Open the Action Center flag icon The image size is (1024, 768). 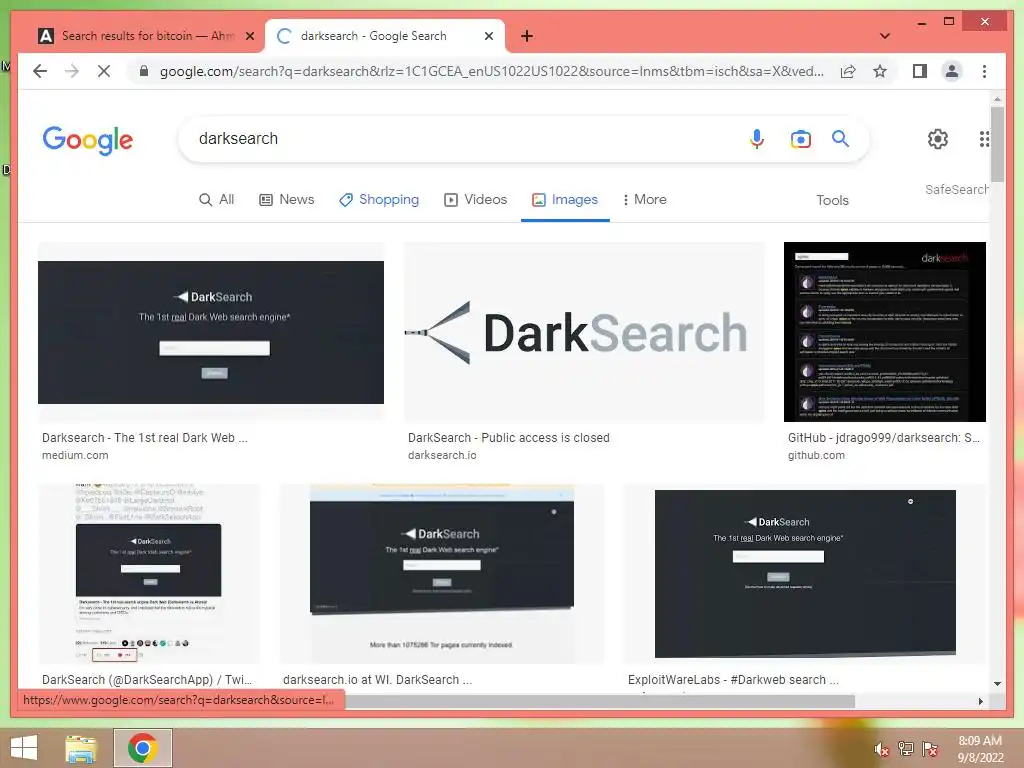click(930, 749)
